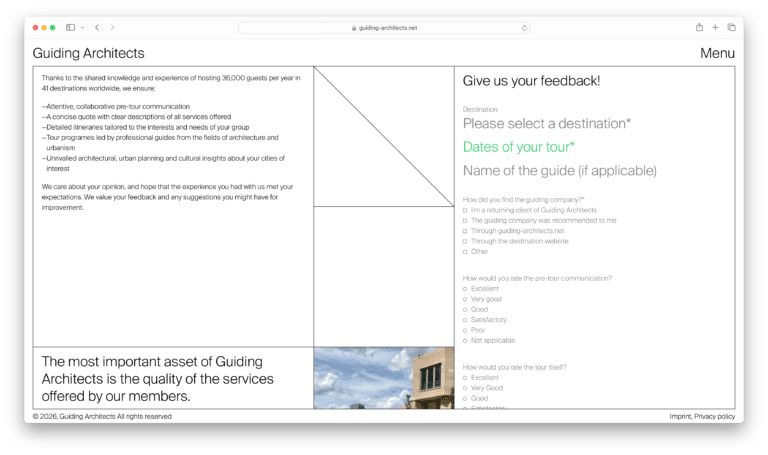Select 'Excellent' for pre-tour communication

point(466,289)
